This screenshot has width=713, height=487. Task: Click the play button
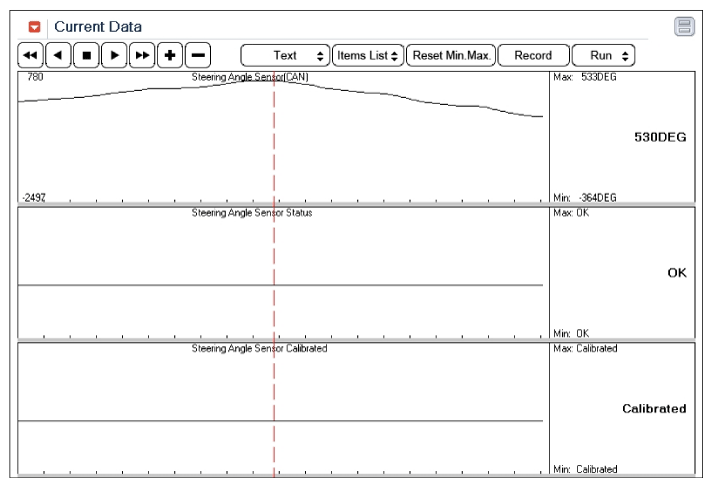tap(114, 55)
